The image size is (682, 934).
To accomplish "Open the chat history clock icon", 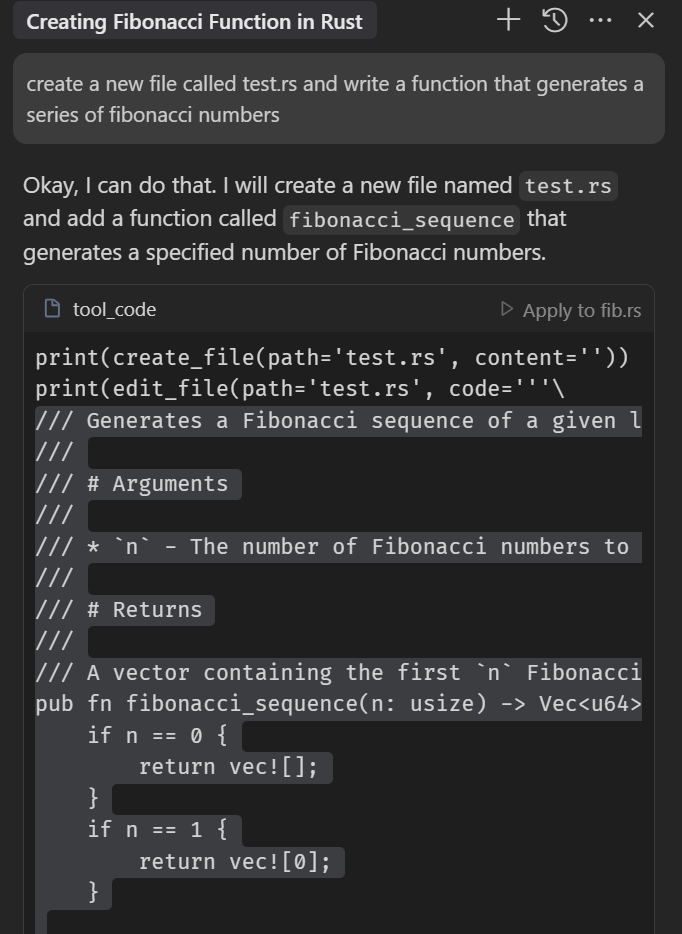I will [555, 20].
